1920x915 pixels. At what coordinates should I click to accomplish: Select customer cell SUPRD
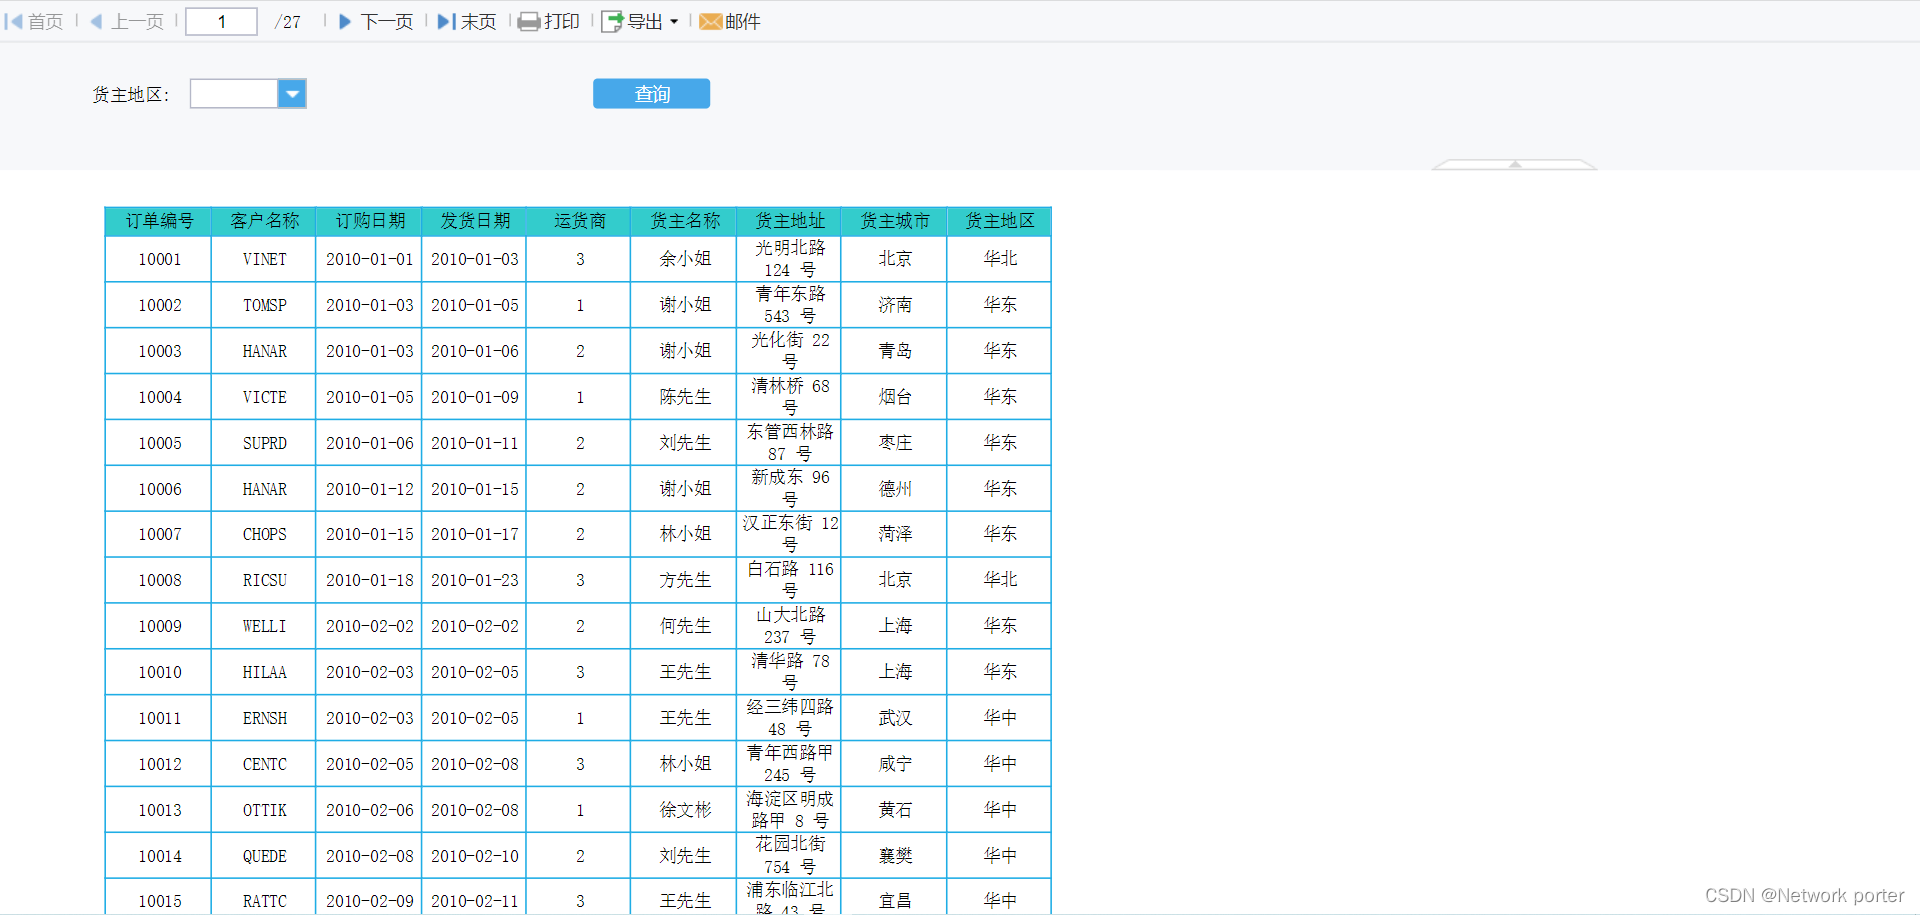(264, 443)
